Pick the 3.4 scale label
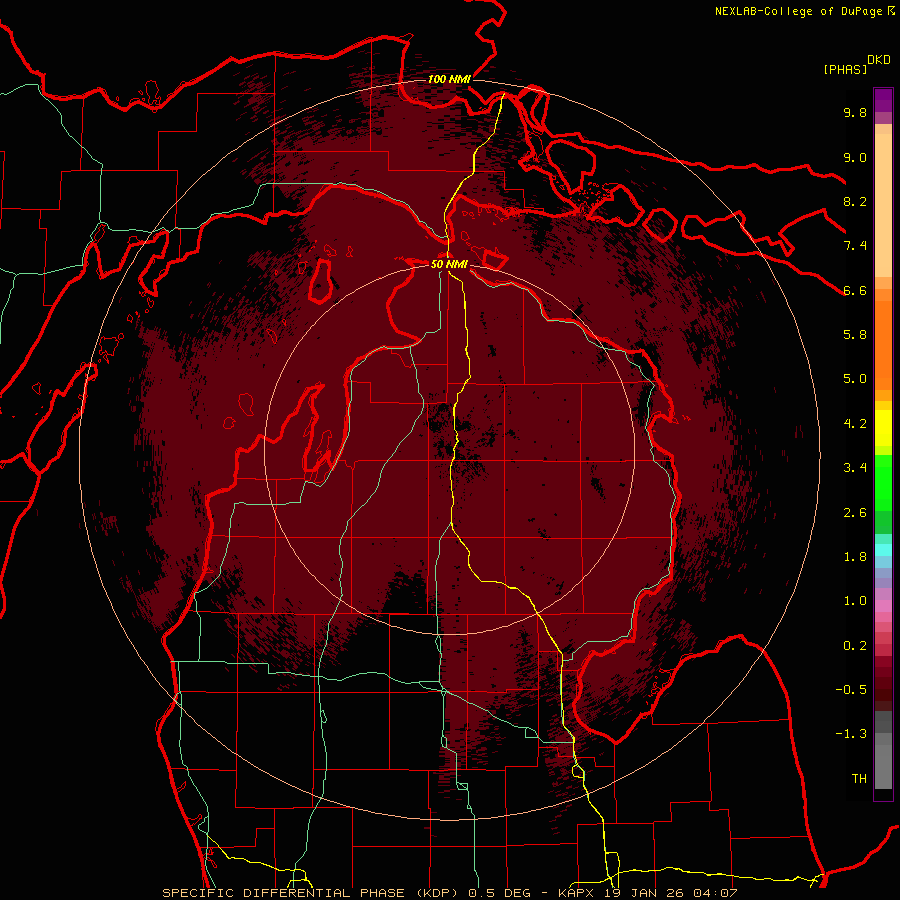This screenshot has width=900, height=900. (855, 468)
